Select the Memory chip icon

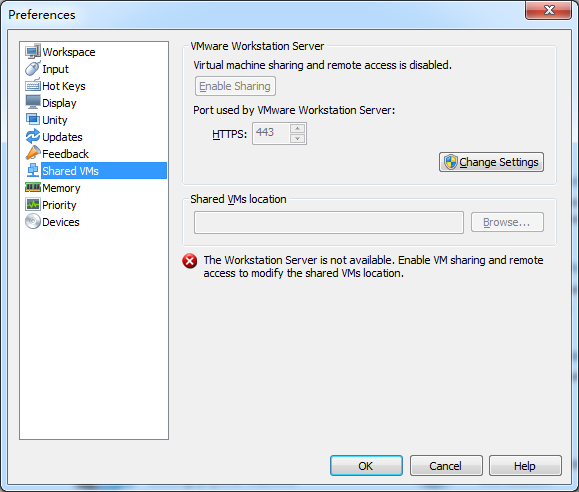pos(33,188)
